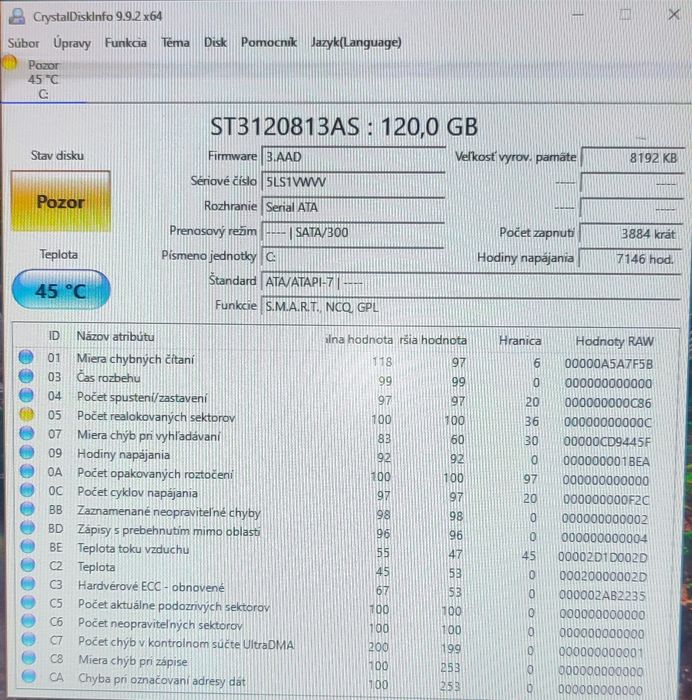
Task: Select the yellow Pozor disk C: status icon
Action: (10, 63)
